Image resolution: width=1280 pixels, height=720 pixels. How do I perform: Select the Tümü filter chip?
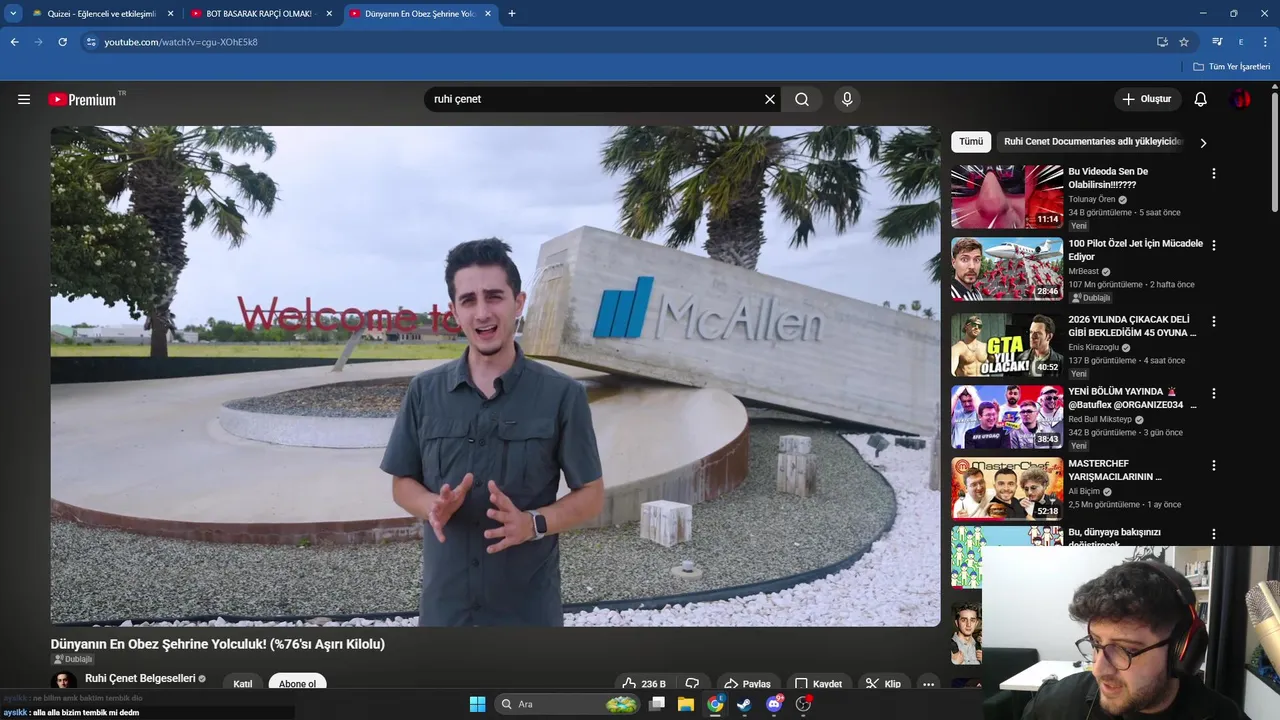point(971,142)
